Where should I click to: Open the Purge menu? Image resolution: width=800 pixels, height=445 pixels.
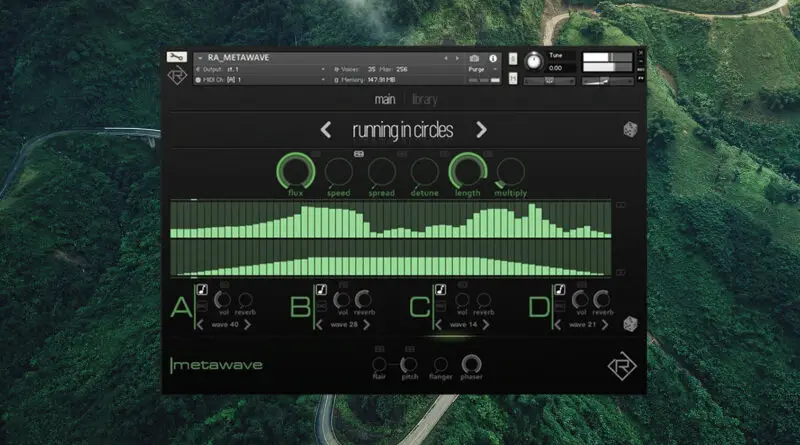pyautogui.click(x=482, y=69)
